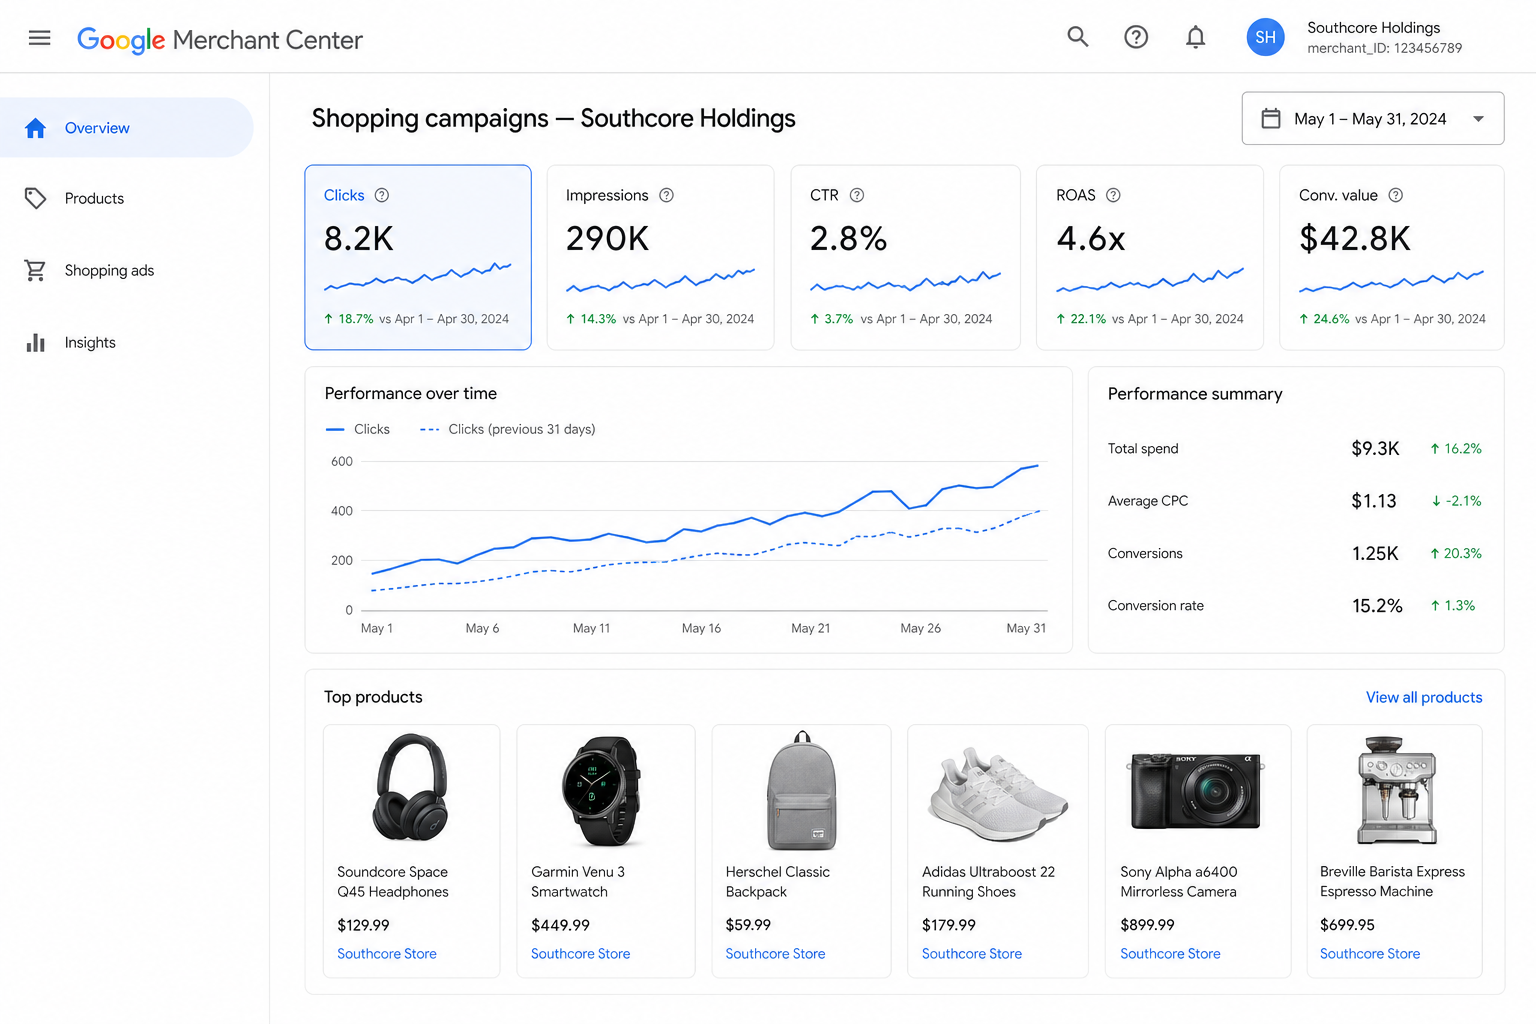Open the SH account avatar
Image resolution: width=1536 pixels, height=1024 pixels.
pos(1265,37)
